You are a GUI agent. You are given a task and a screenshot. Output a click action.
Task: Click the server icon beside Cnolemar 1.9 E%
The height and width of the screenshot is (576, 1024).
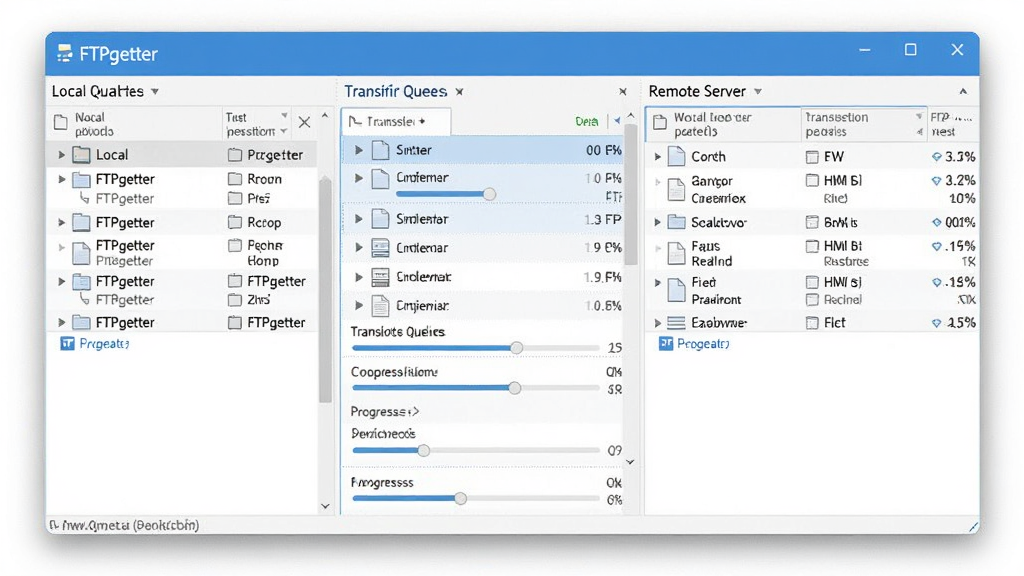pyautogui.click(x=380, y=248)
